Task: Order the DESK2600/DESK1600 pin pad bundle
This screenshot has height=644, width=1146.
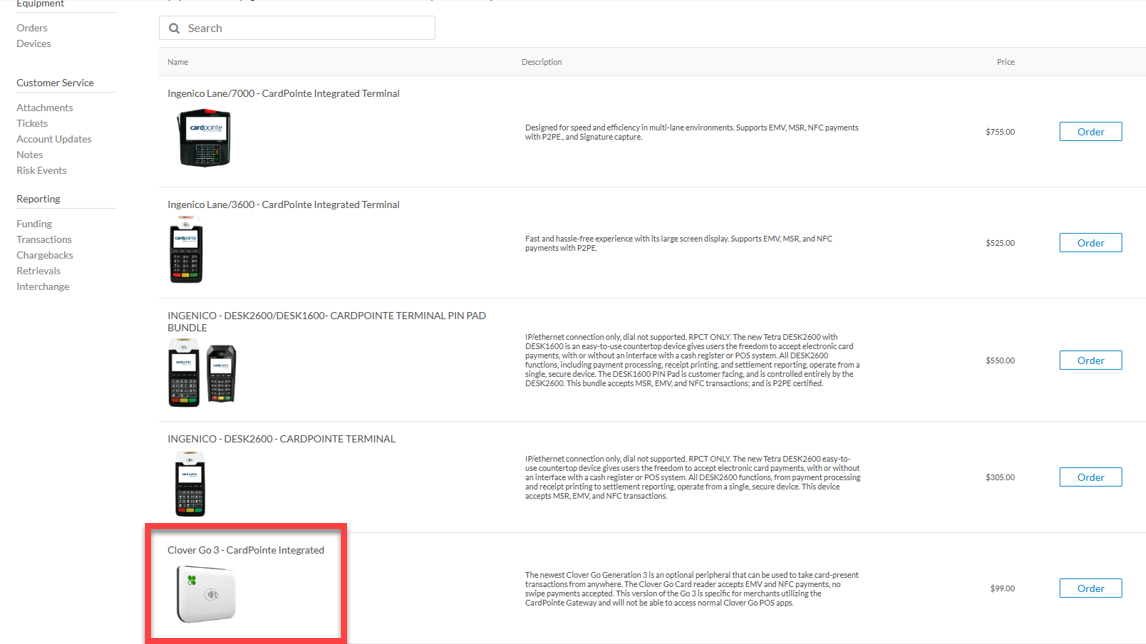Action: coord(1090,360)
